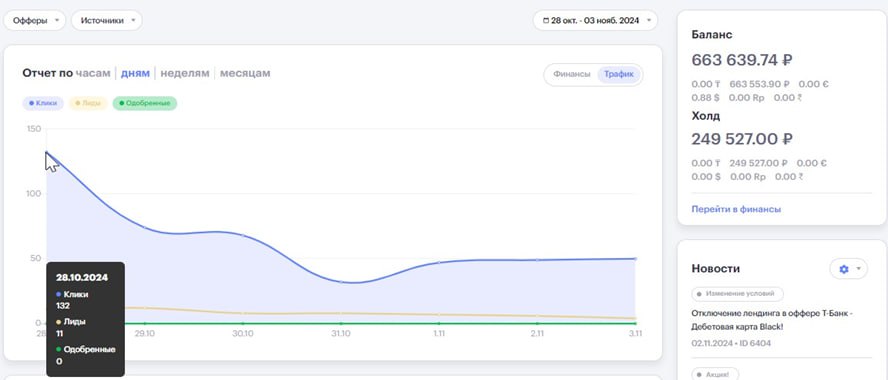
Task: Click the blue dot in Клики legend
Action: [31, 104]
